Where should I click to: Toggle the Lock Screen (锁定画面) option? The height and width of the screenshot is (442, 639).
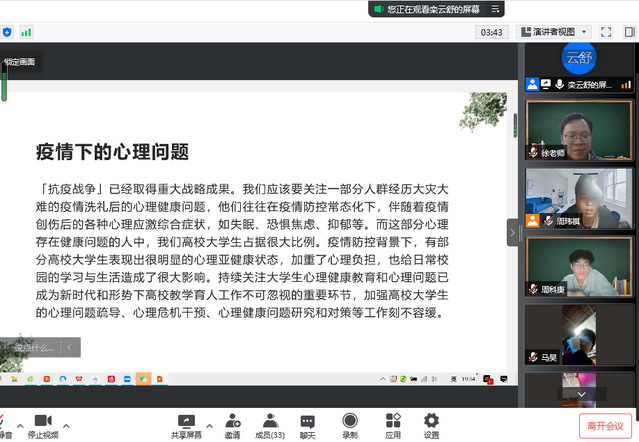pyautogui.click(x=19, y=62)
